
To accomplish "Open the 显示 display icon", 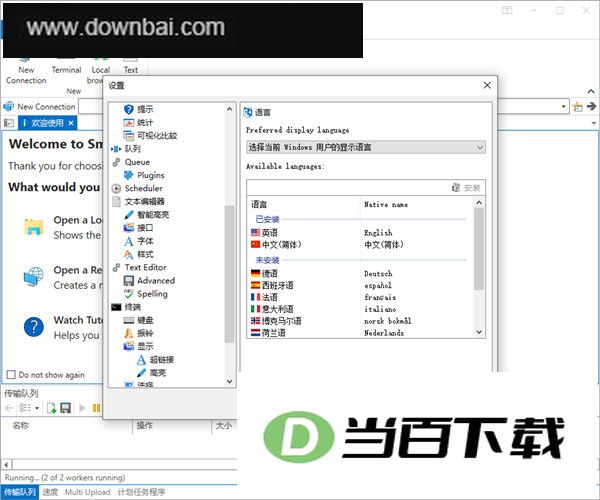I will [x=128, y=346].
